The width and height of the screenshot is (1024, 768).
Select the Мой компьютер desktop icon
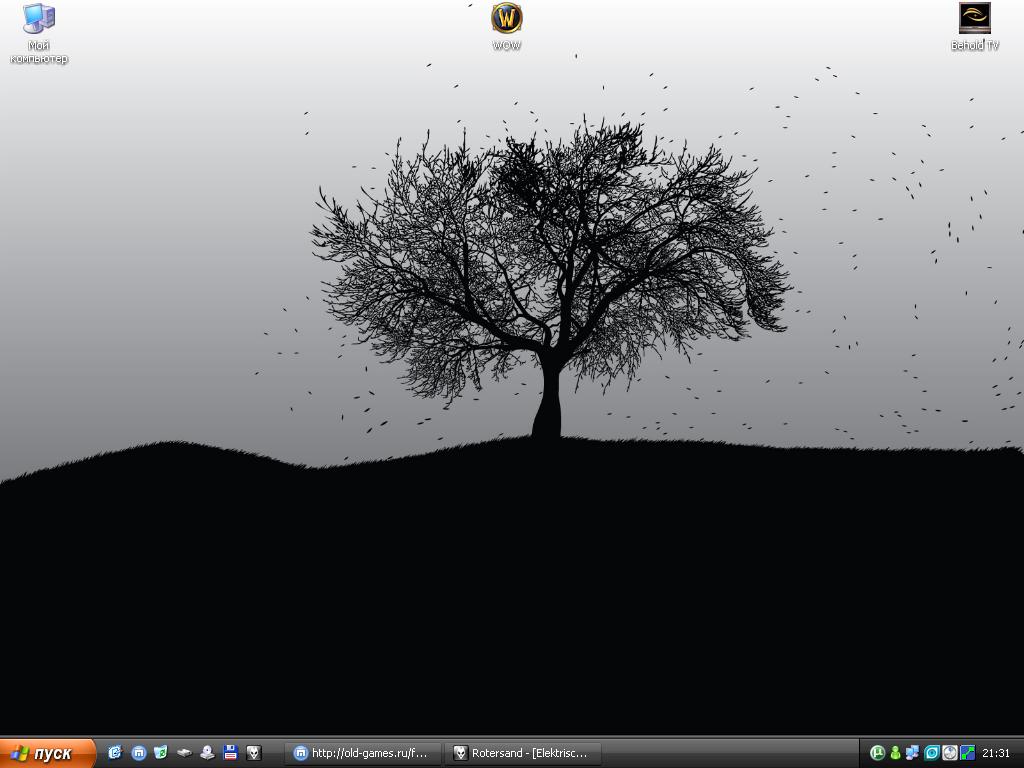click(x=39, y=34)
